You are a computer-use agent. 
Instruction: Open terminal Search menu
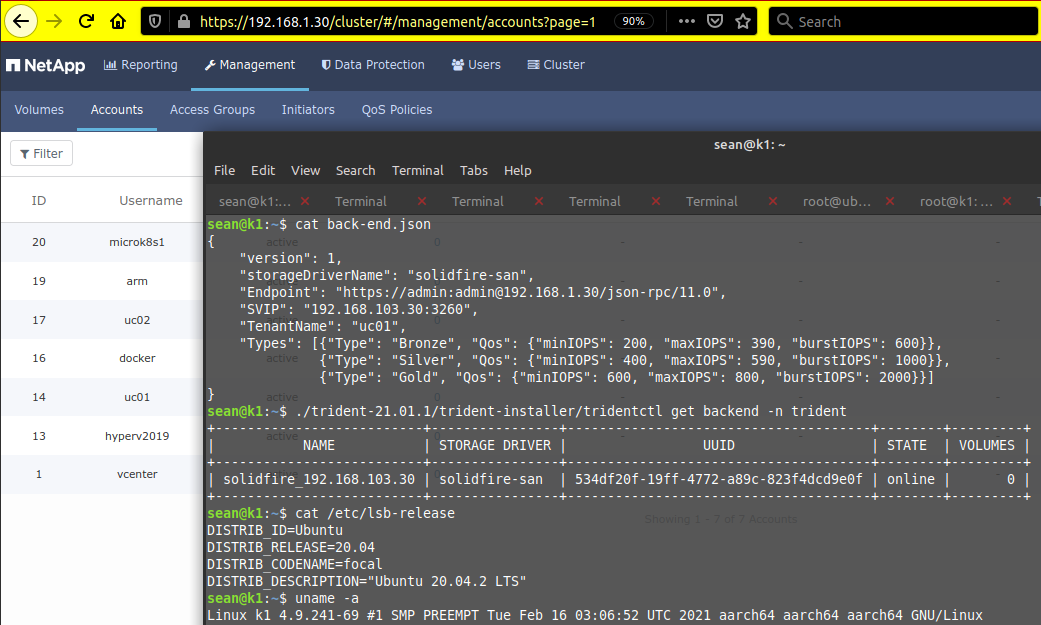point(355,171)
